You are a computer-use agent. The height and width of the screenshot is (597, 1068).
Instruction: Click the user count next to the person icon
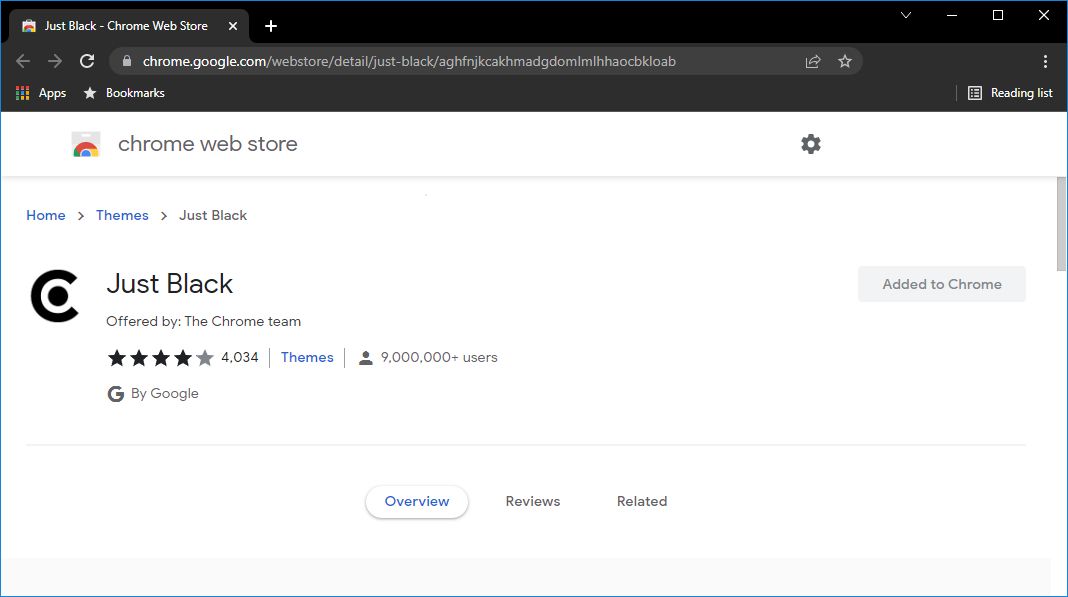[441, 357]
